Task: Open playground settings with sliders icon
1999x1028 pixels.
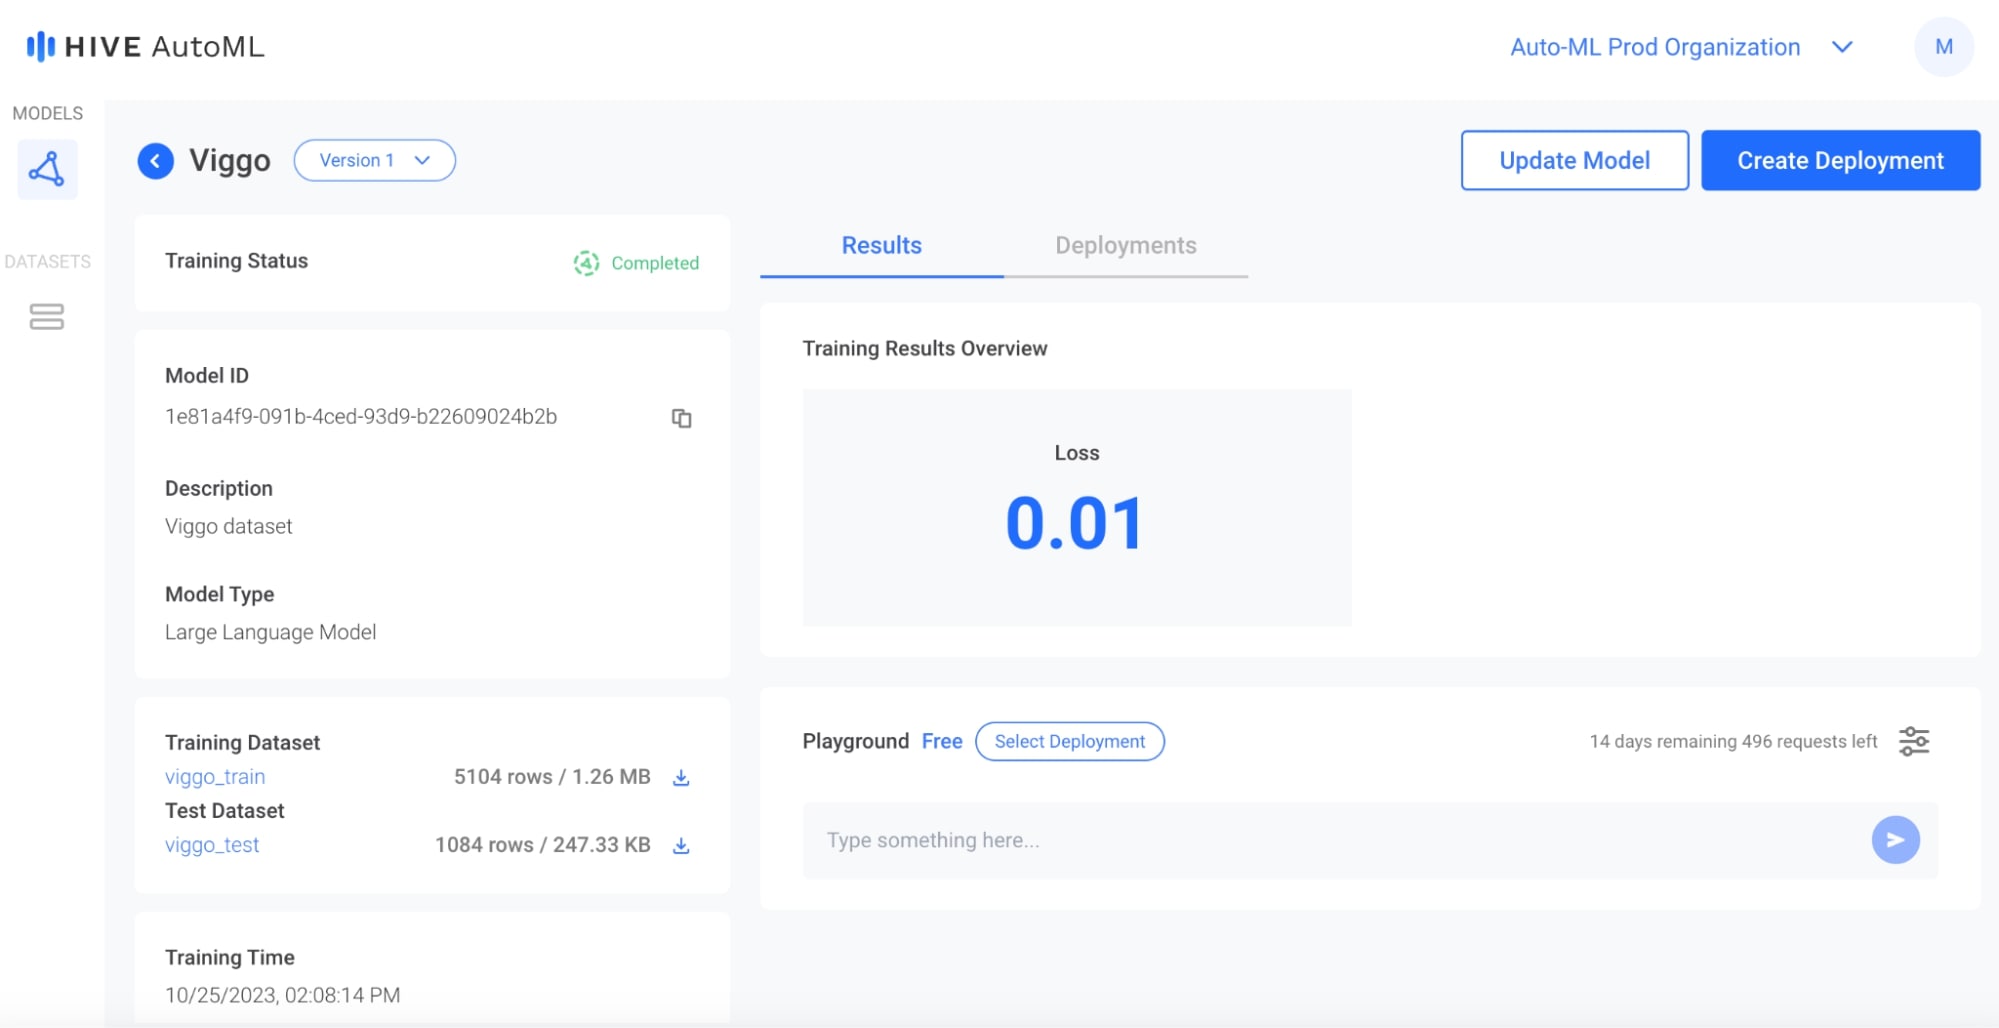Action: pos(1915,742)
